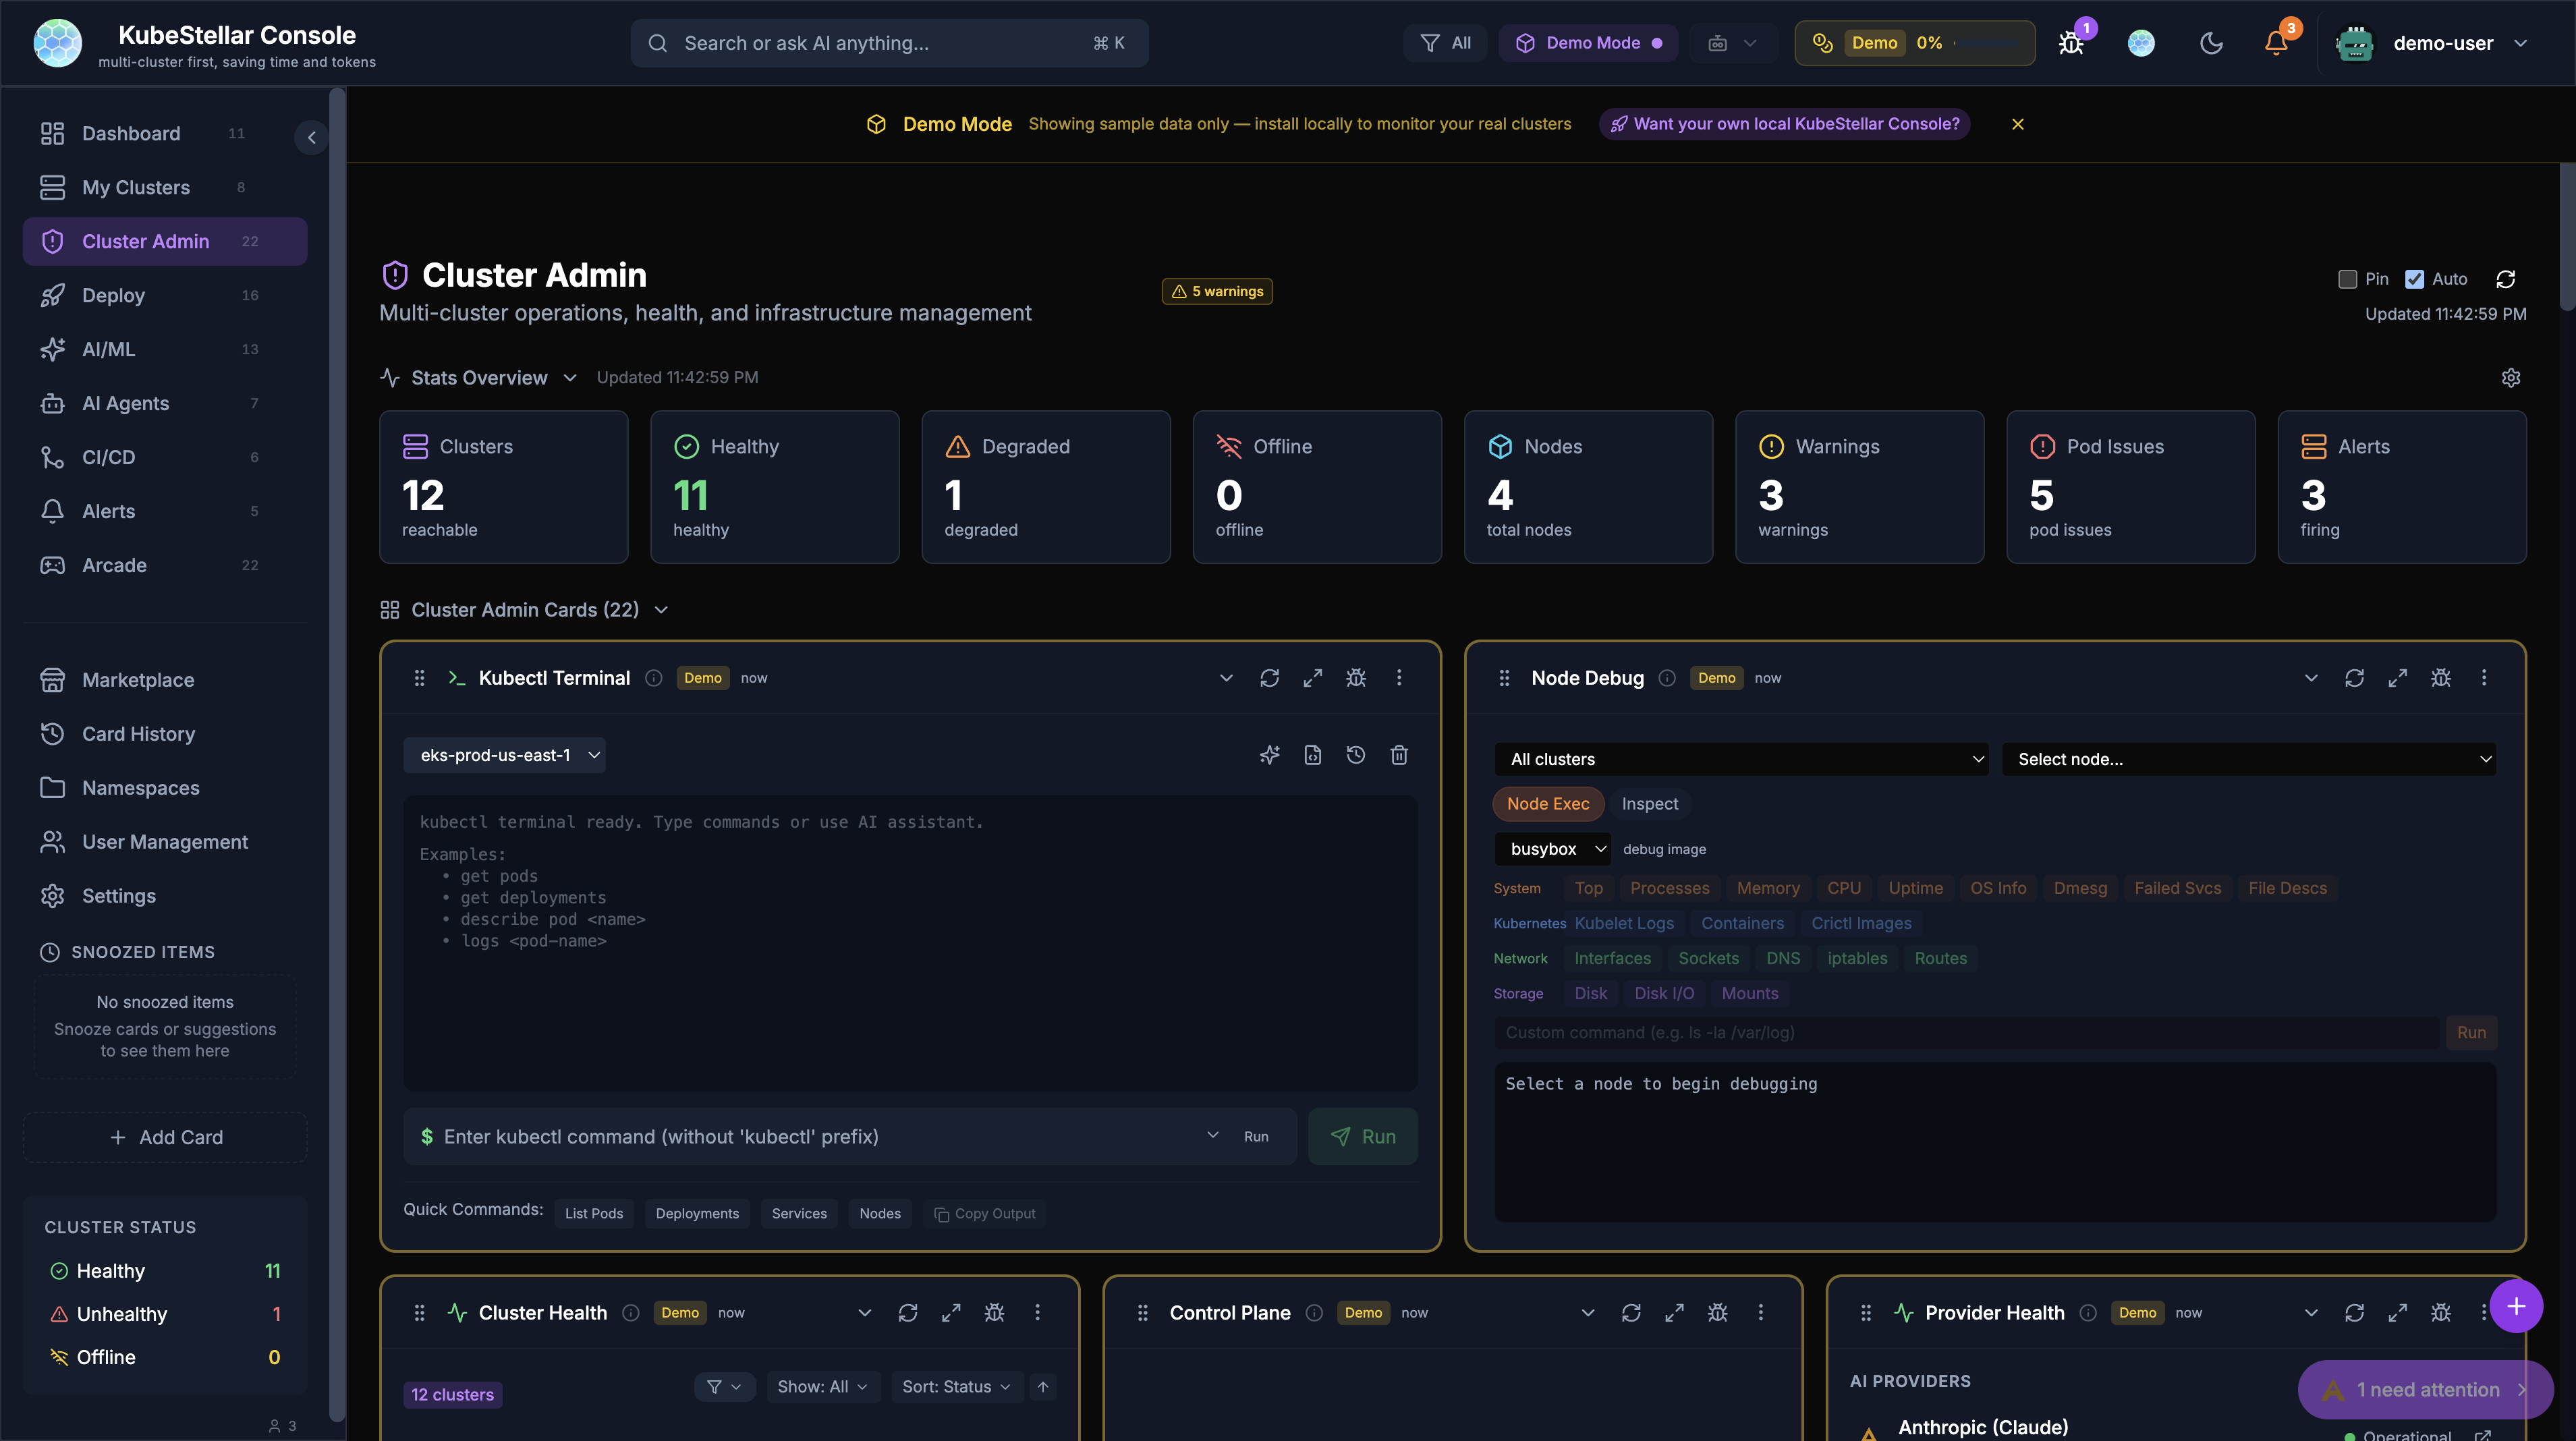Toggle dark mode with the moon icon
This screenshot has height=1441, width=2576.
2210,43
